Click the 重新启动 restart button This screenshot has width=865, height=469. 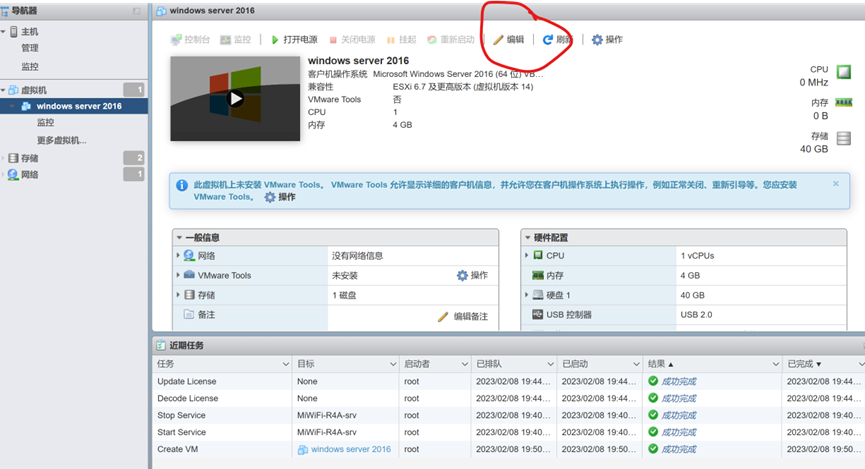(x=451, y=39)
